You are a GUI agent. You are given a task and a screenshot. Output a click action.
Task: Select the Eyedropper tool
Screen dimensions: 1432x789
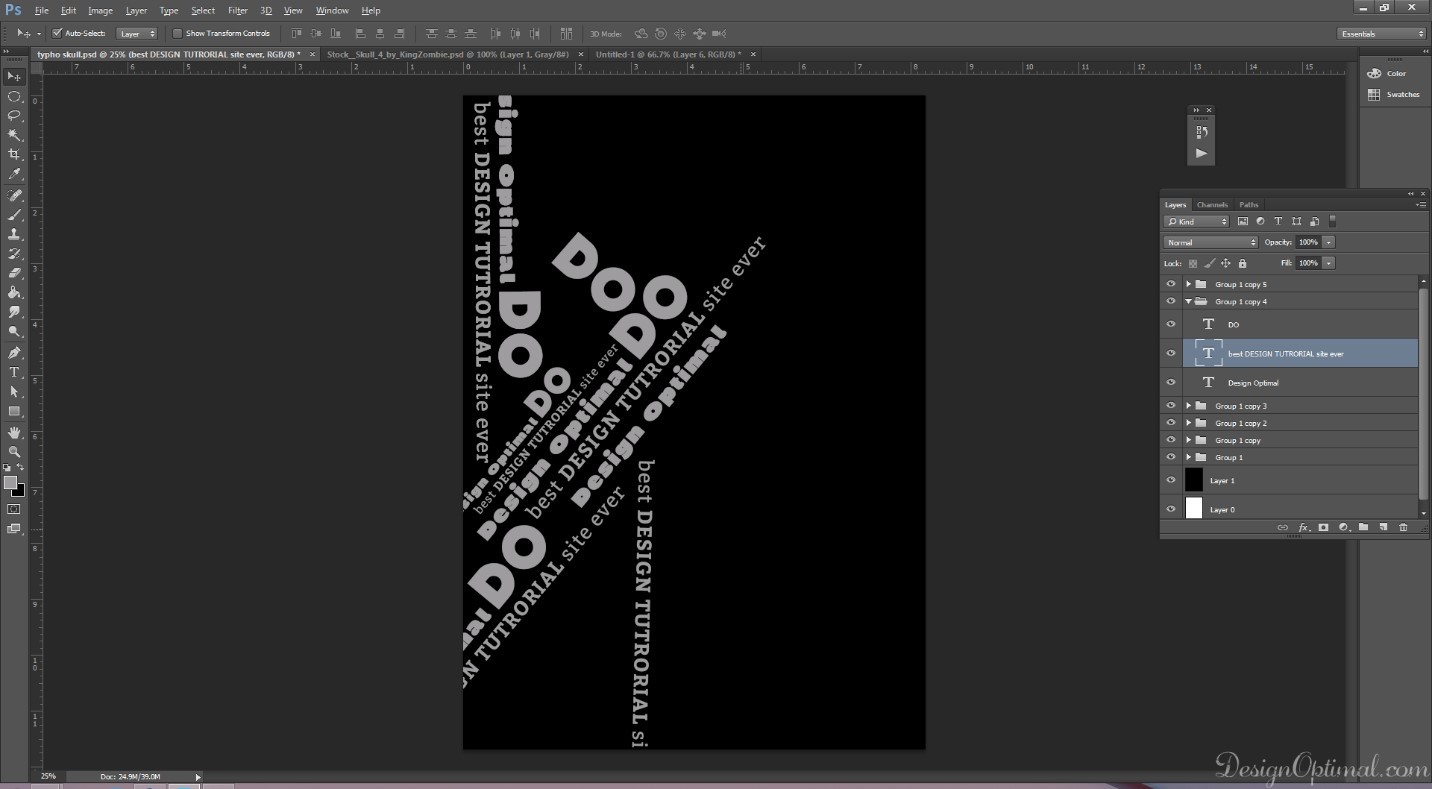click(x=14, y=174)
